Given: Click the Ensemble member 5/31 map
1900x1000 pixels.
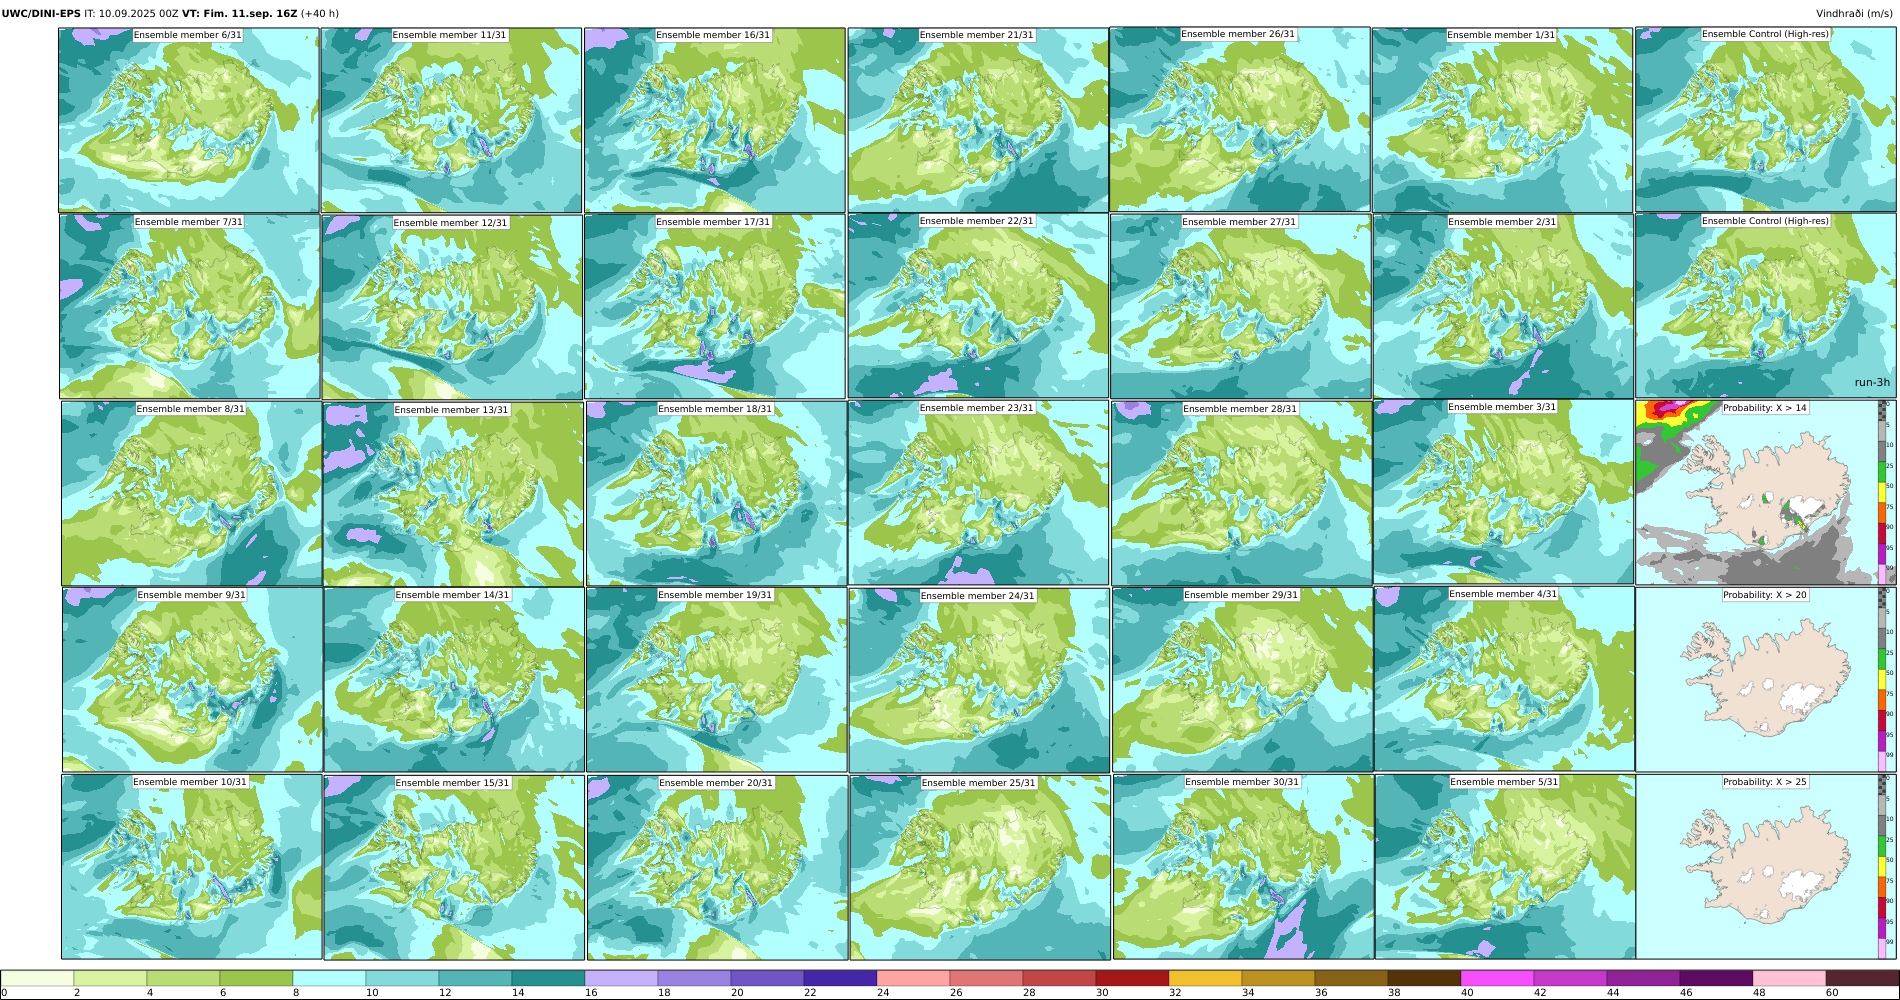Looking at the screenshot, I should click(x=1505, y=867).
